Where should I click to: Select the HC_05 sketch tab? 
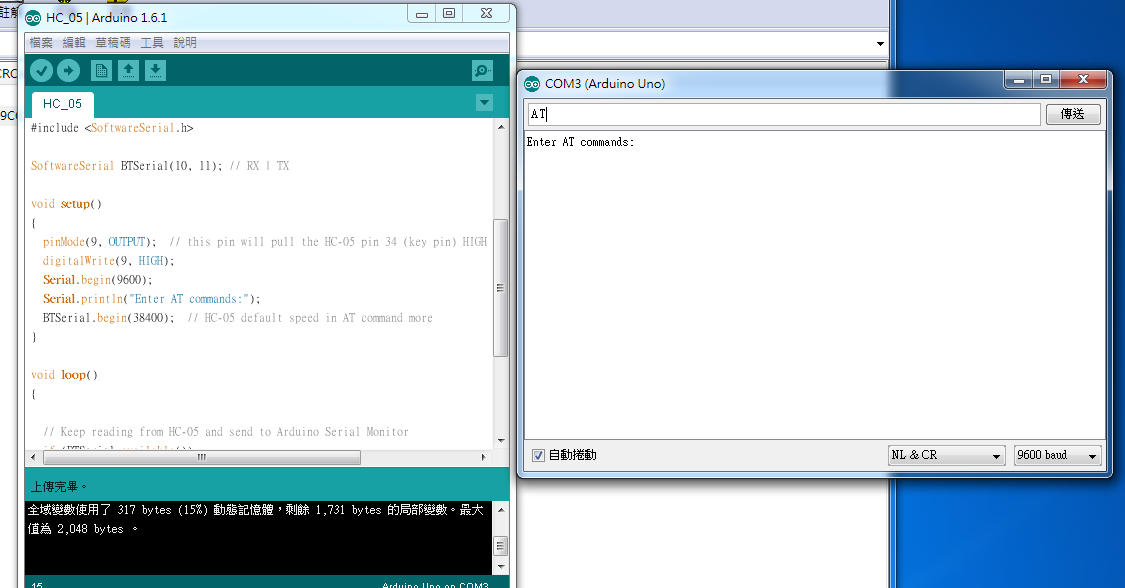coord(62,104)
